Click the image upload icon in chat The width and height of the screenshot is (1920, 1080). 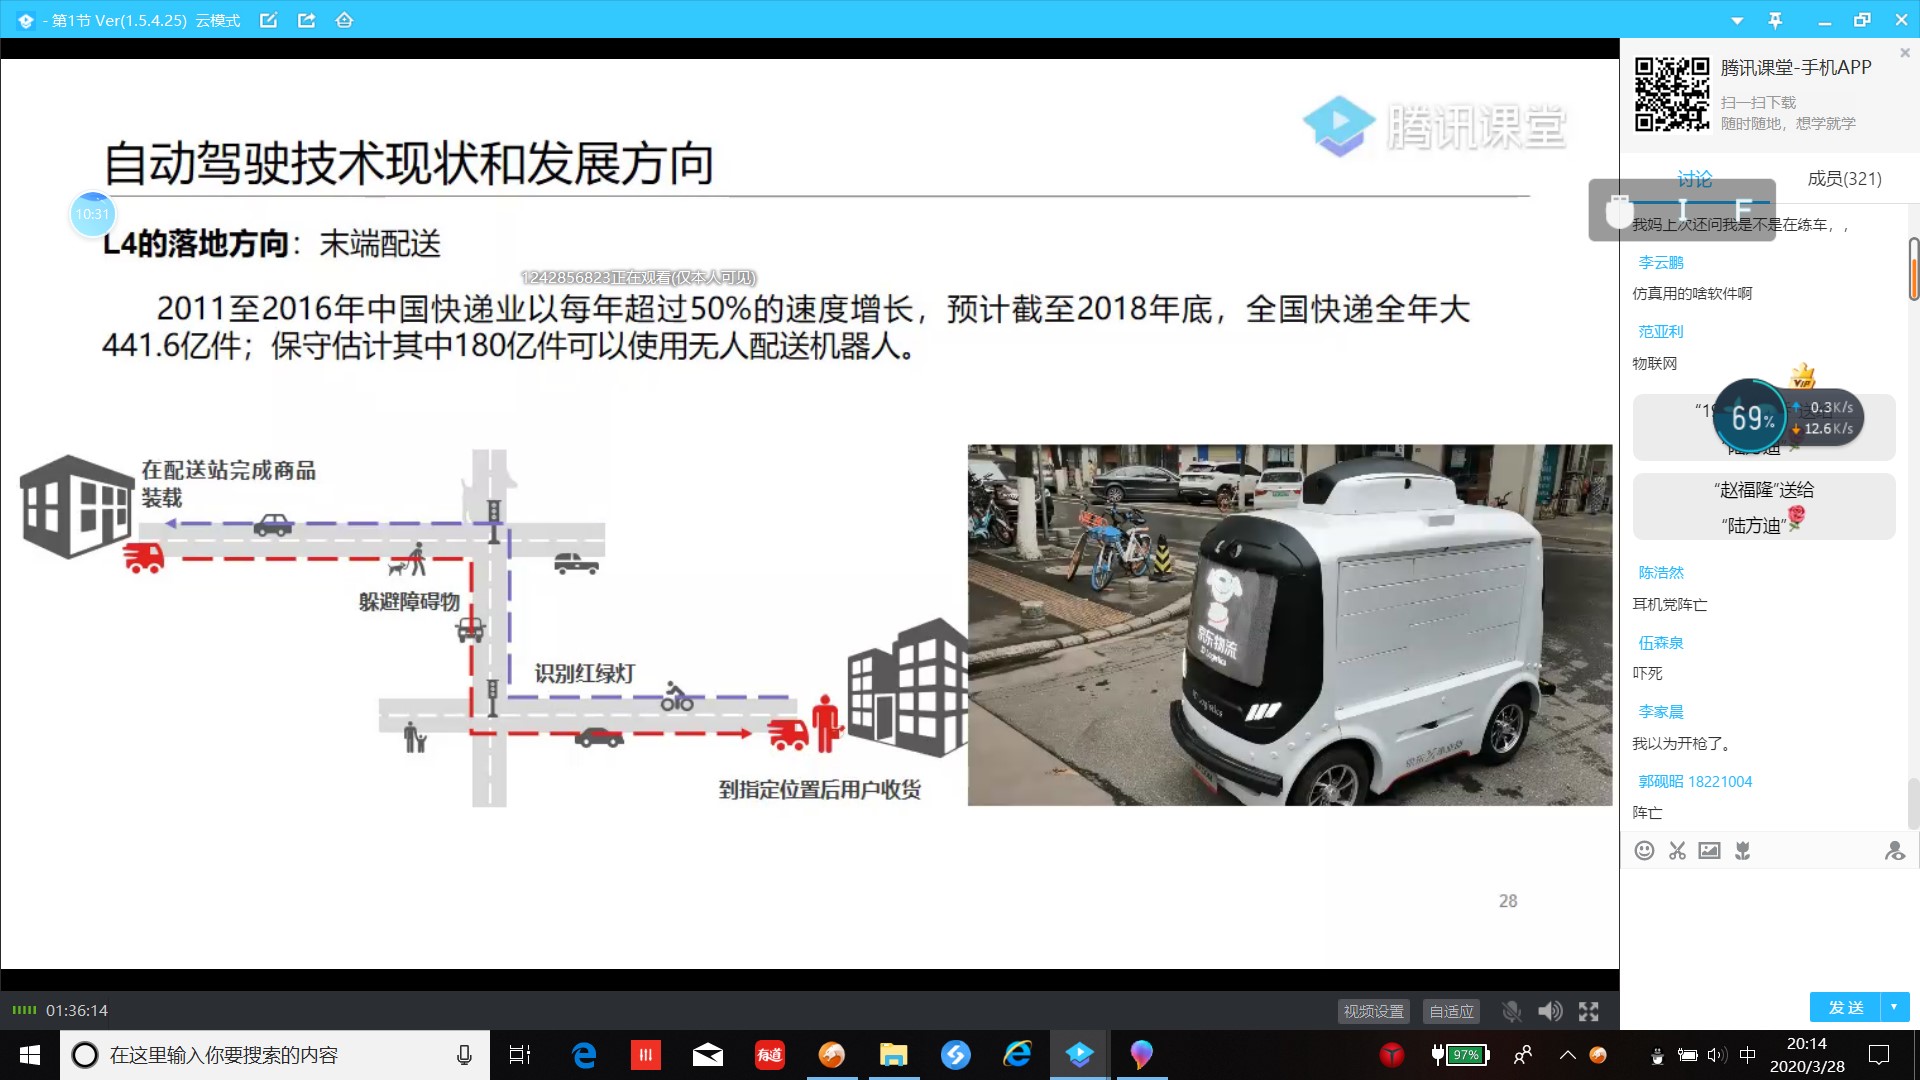1710,850
